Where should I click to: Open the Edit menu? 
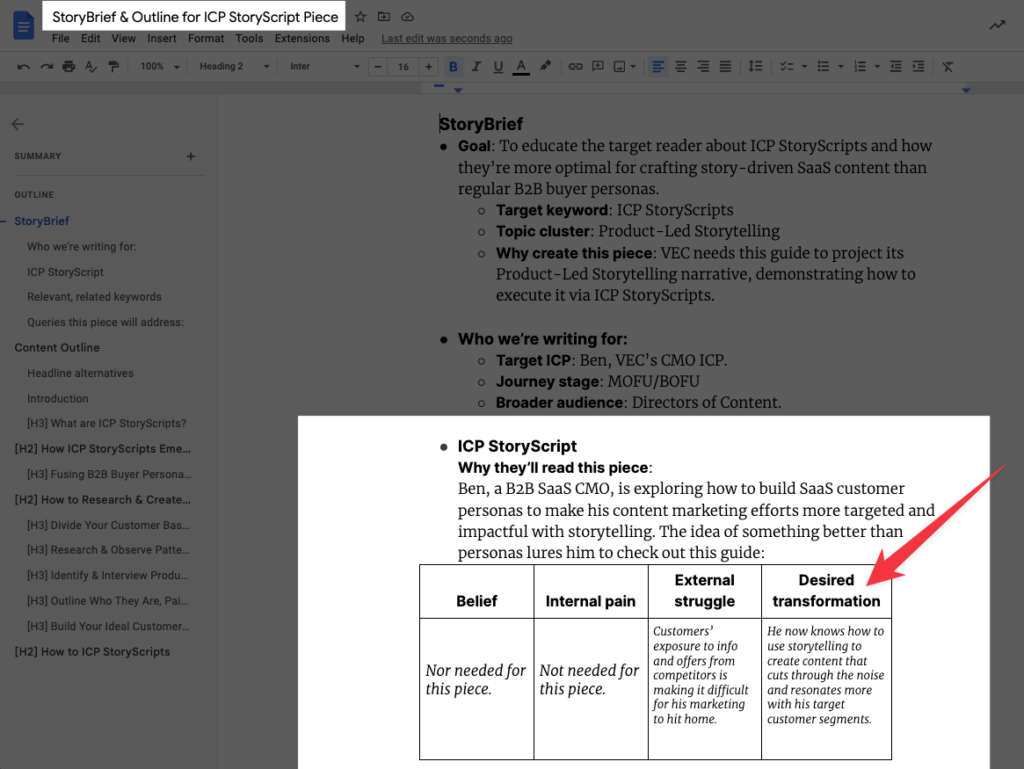[90, 39]
